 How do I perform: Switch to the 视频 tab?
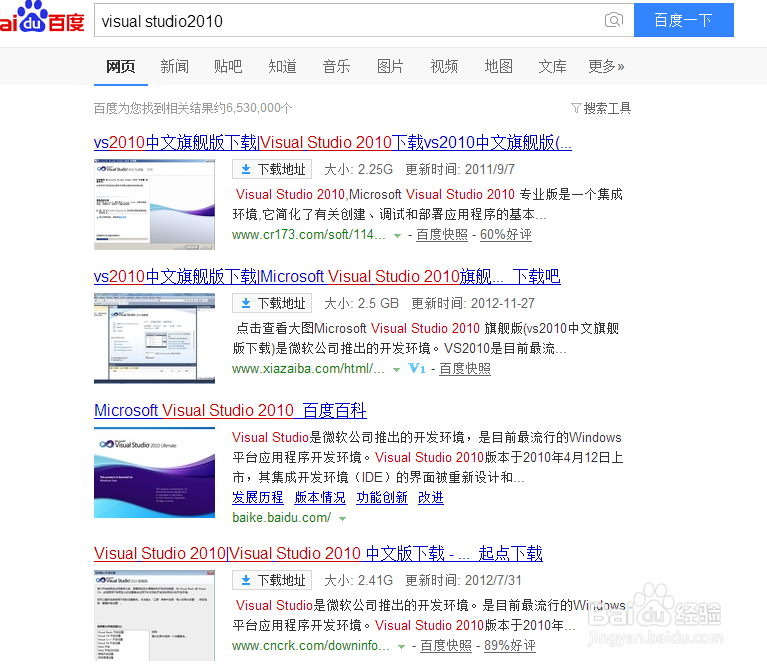pos(444,66)
